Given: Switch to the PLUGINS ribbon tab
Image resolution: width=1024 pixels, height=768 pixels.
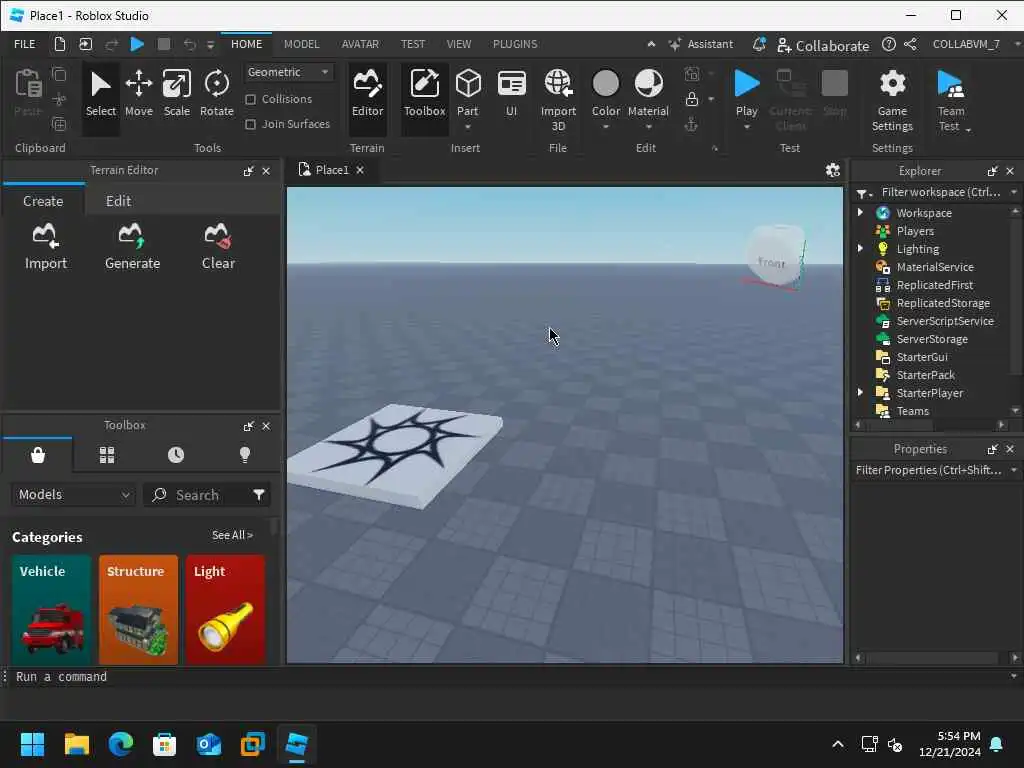Looking at the screenshot, I should click(515, 44).
